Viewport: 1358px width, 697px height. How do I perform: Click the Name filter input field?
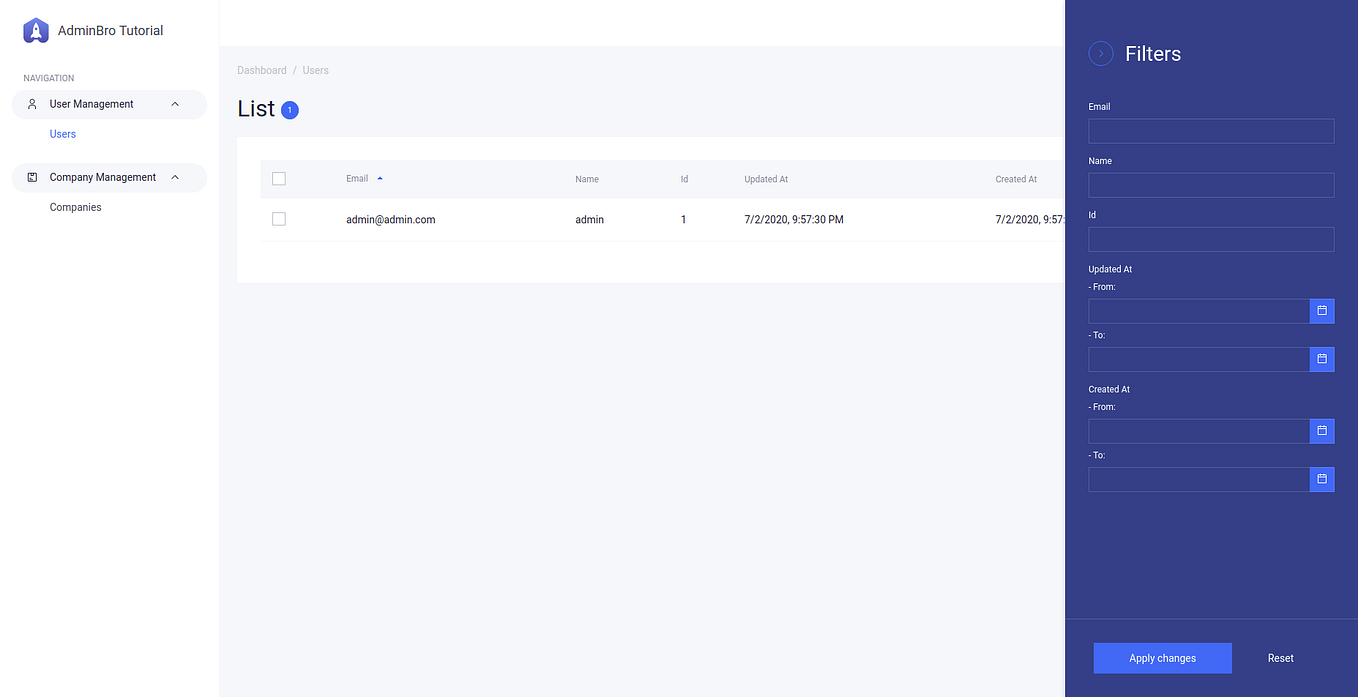1211,185
